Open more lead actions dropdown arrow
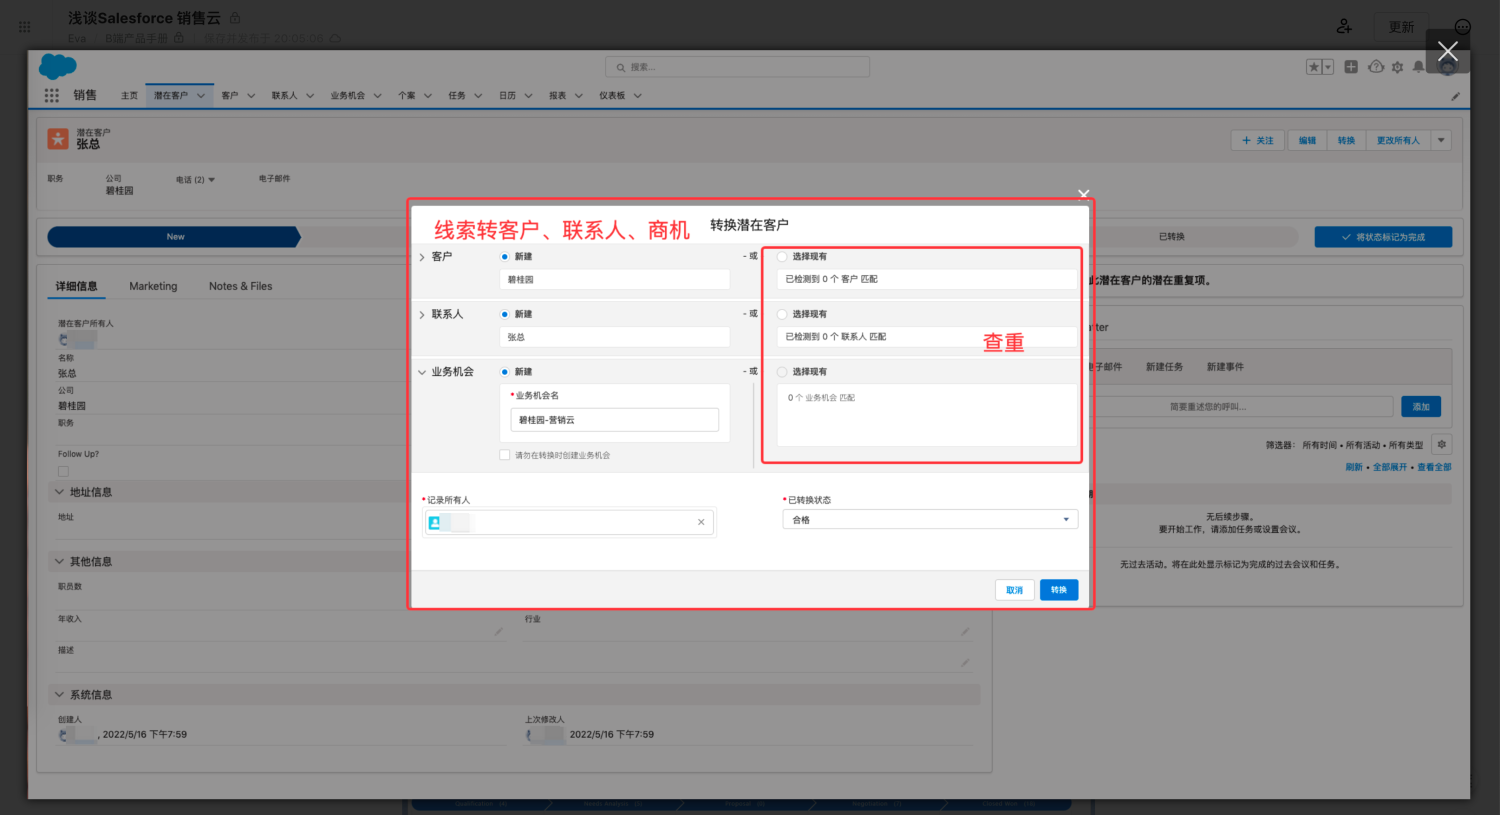Viewport: 1500px width, 815px height. (x=1441, y=140)
